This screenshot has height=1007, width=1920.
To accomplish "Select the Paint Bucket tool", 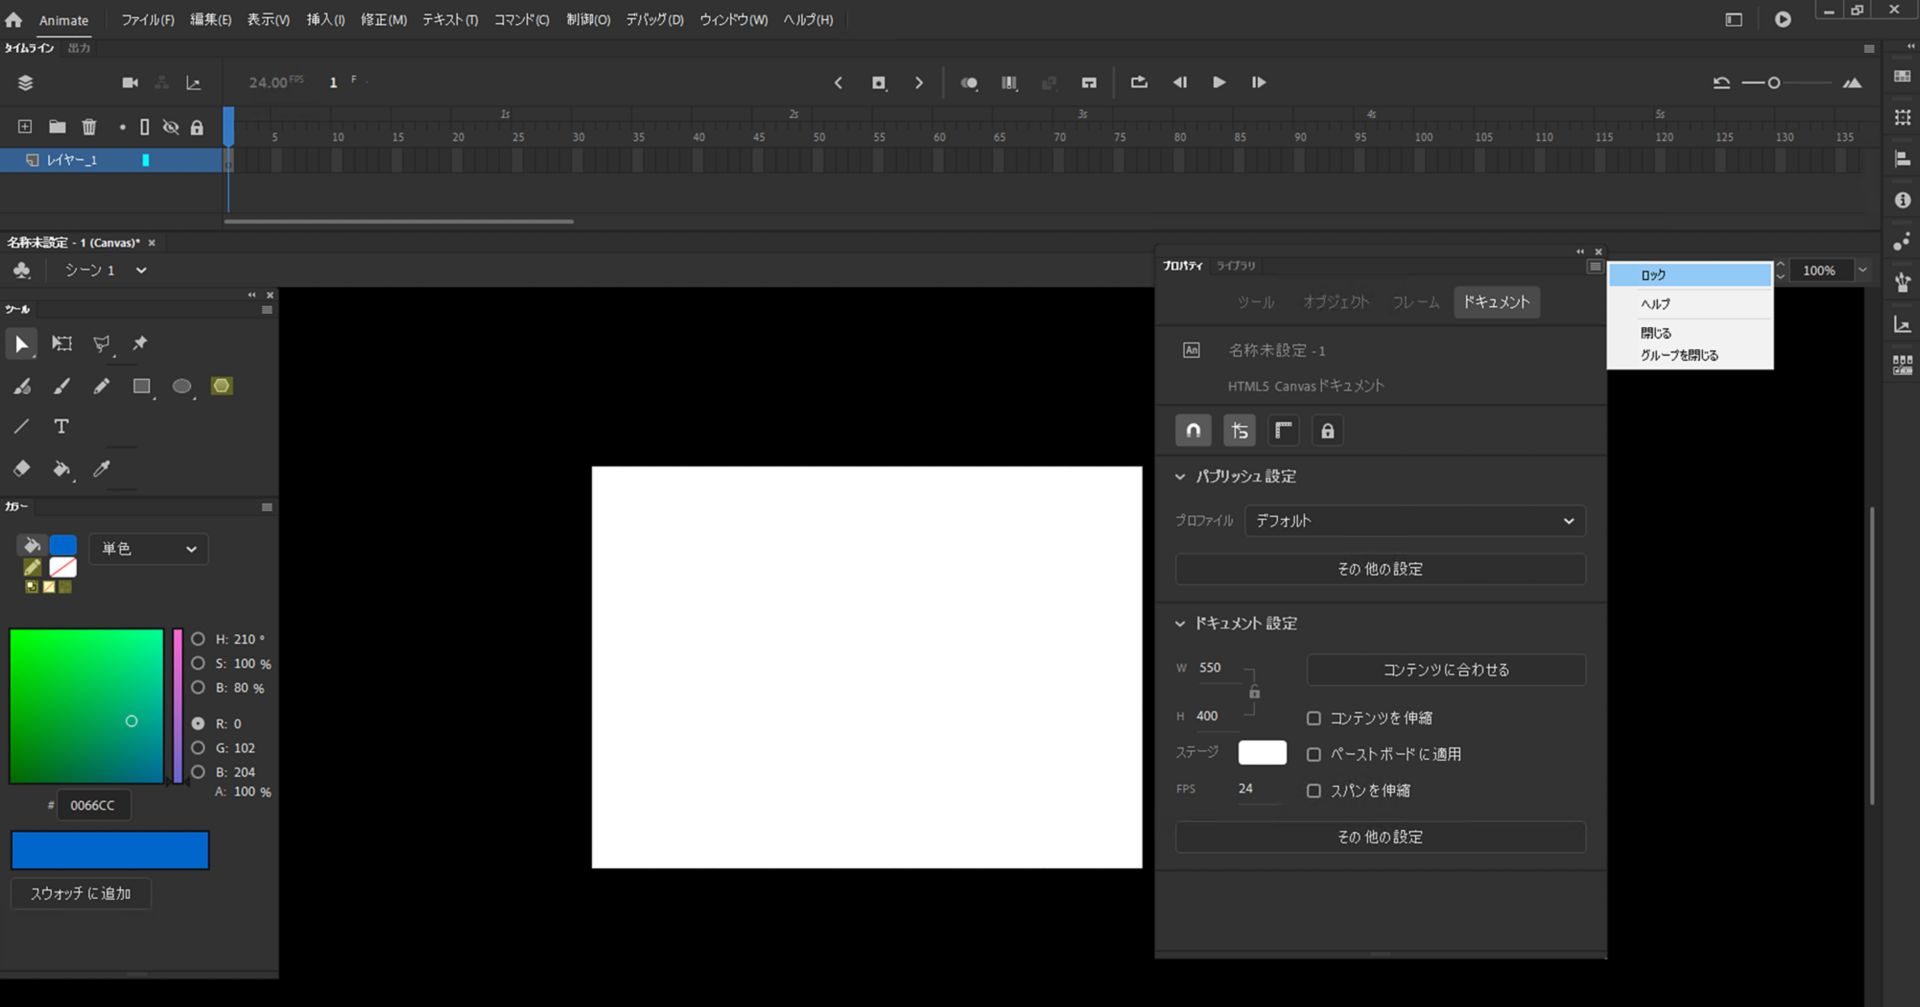I will coord(62,469).
